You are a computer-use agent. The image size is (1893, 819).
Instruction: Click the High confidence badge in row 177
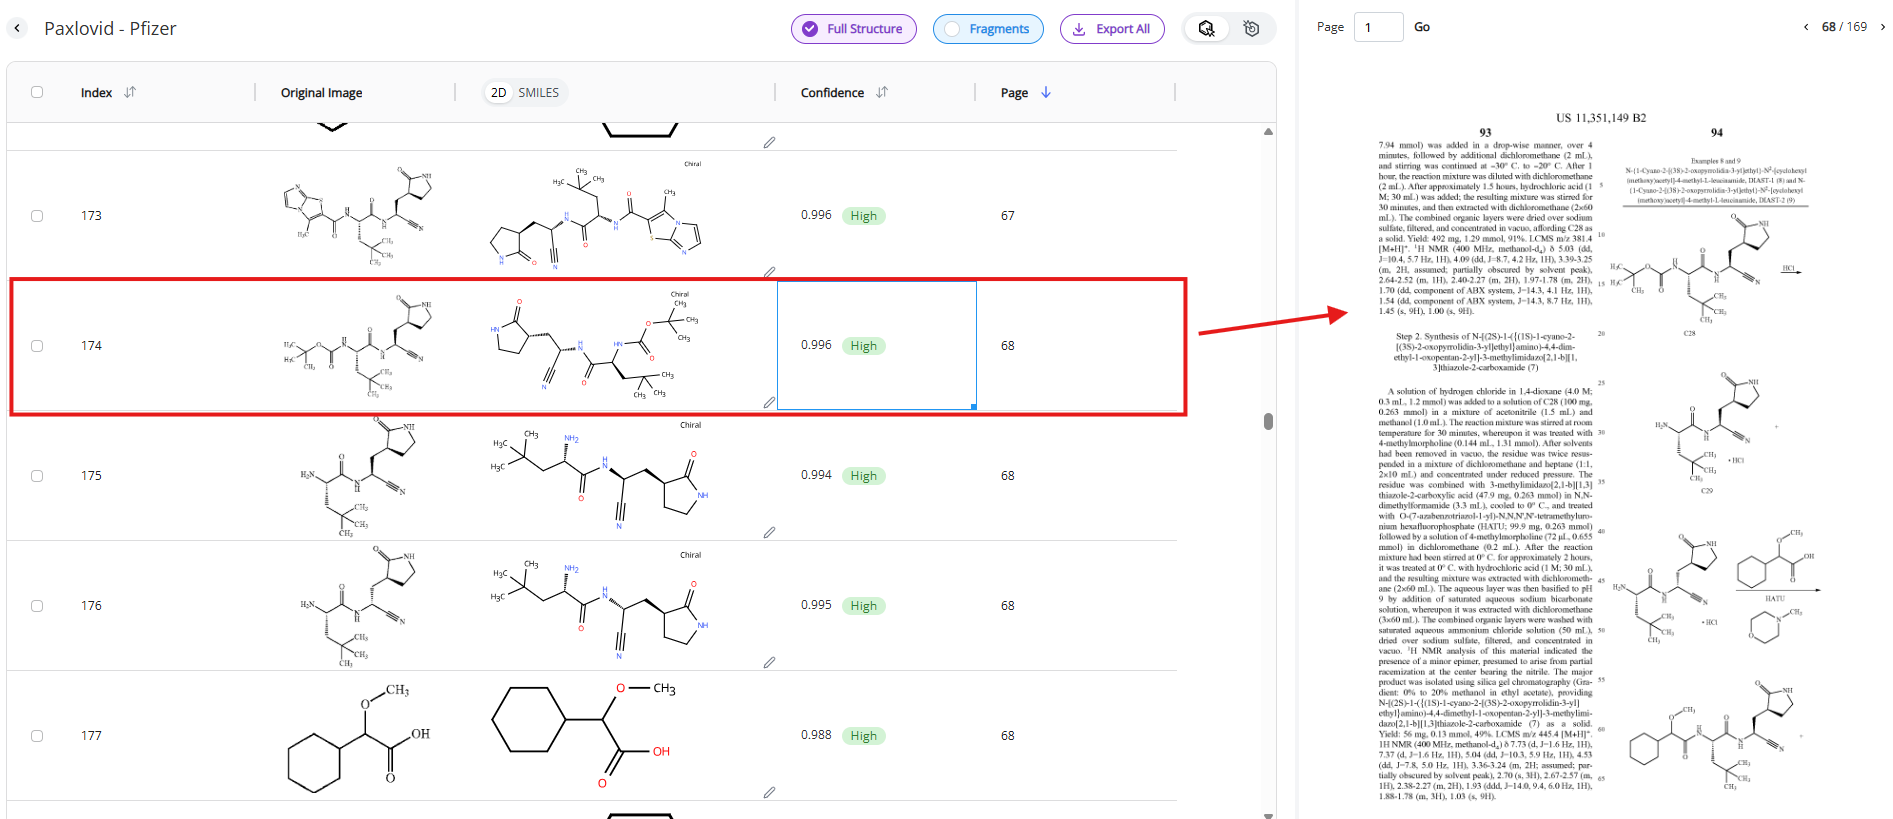[863, 736]
